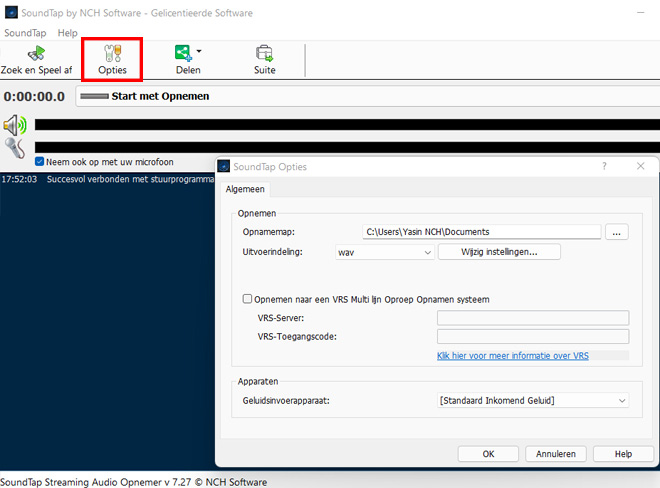Select the 17:52:03 log entry
The image size is (660, 488).
(107, 179)
